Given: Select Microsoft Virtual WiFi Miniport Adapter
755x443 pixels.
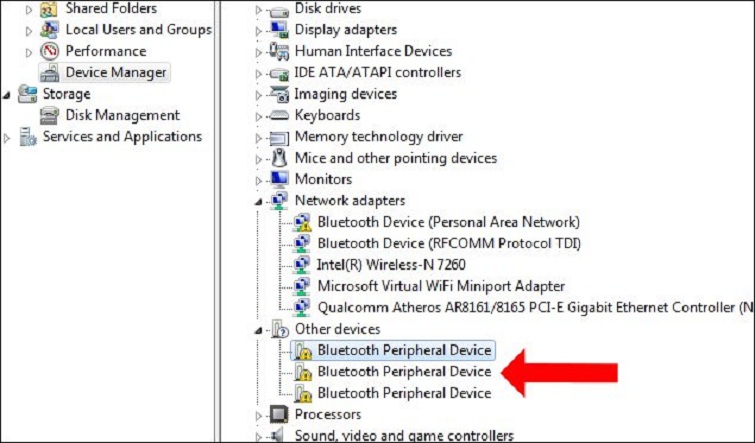Looking at the screenshot, I should tap(441, 286).
